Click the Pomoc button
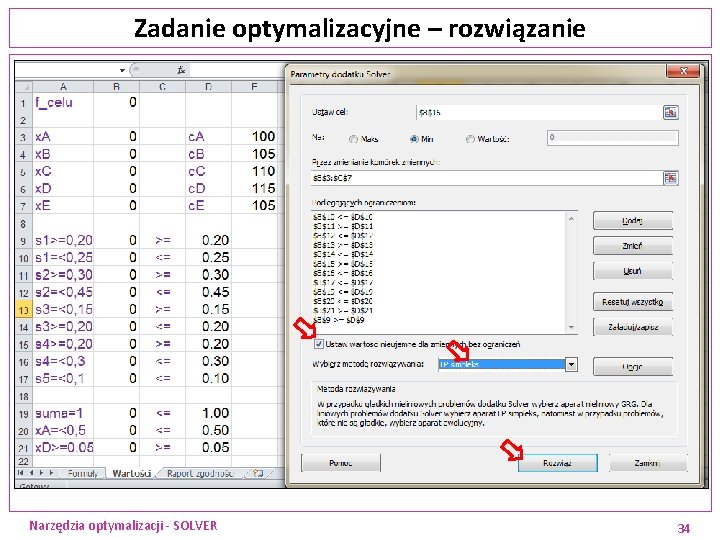 pos(341,463)
